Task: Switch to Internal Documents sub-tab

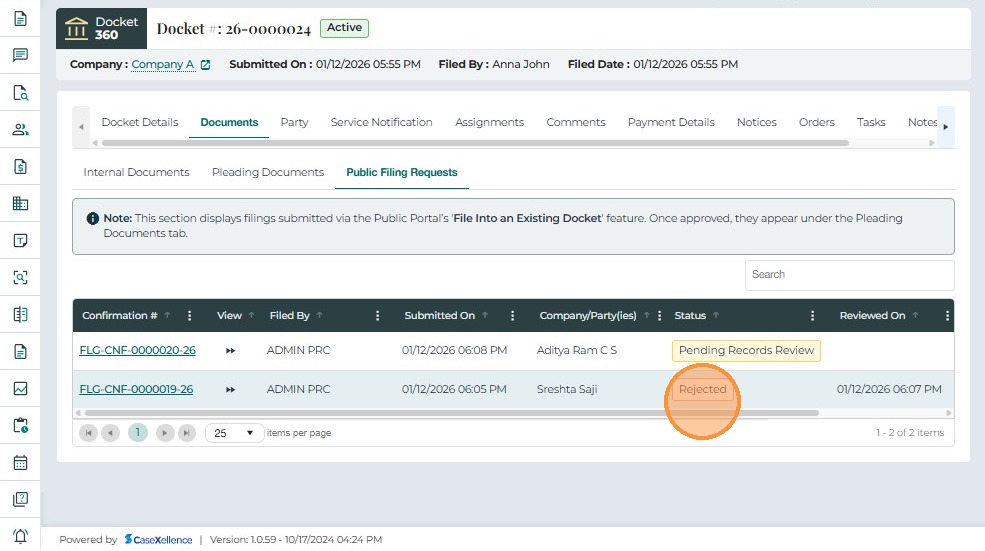Action: coord(136,173)
